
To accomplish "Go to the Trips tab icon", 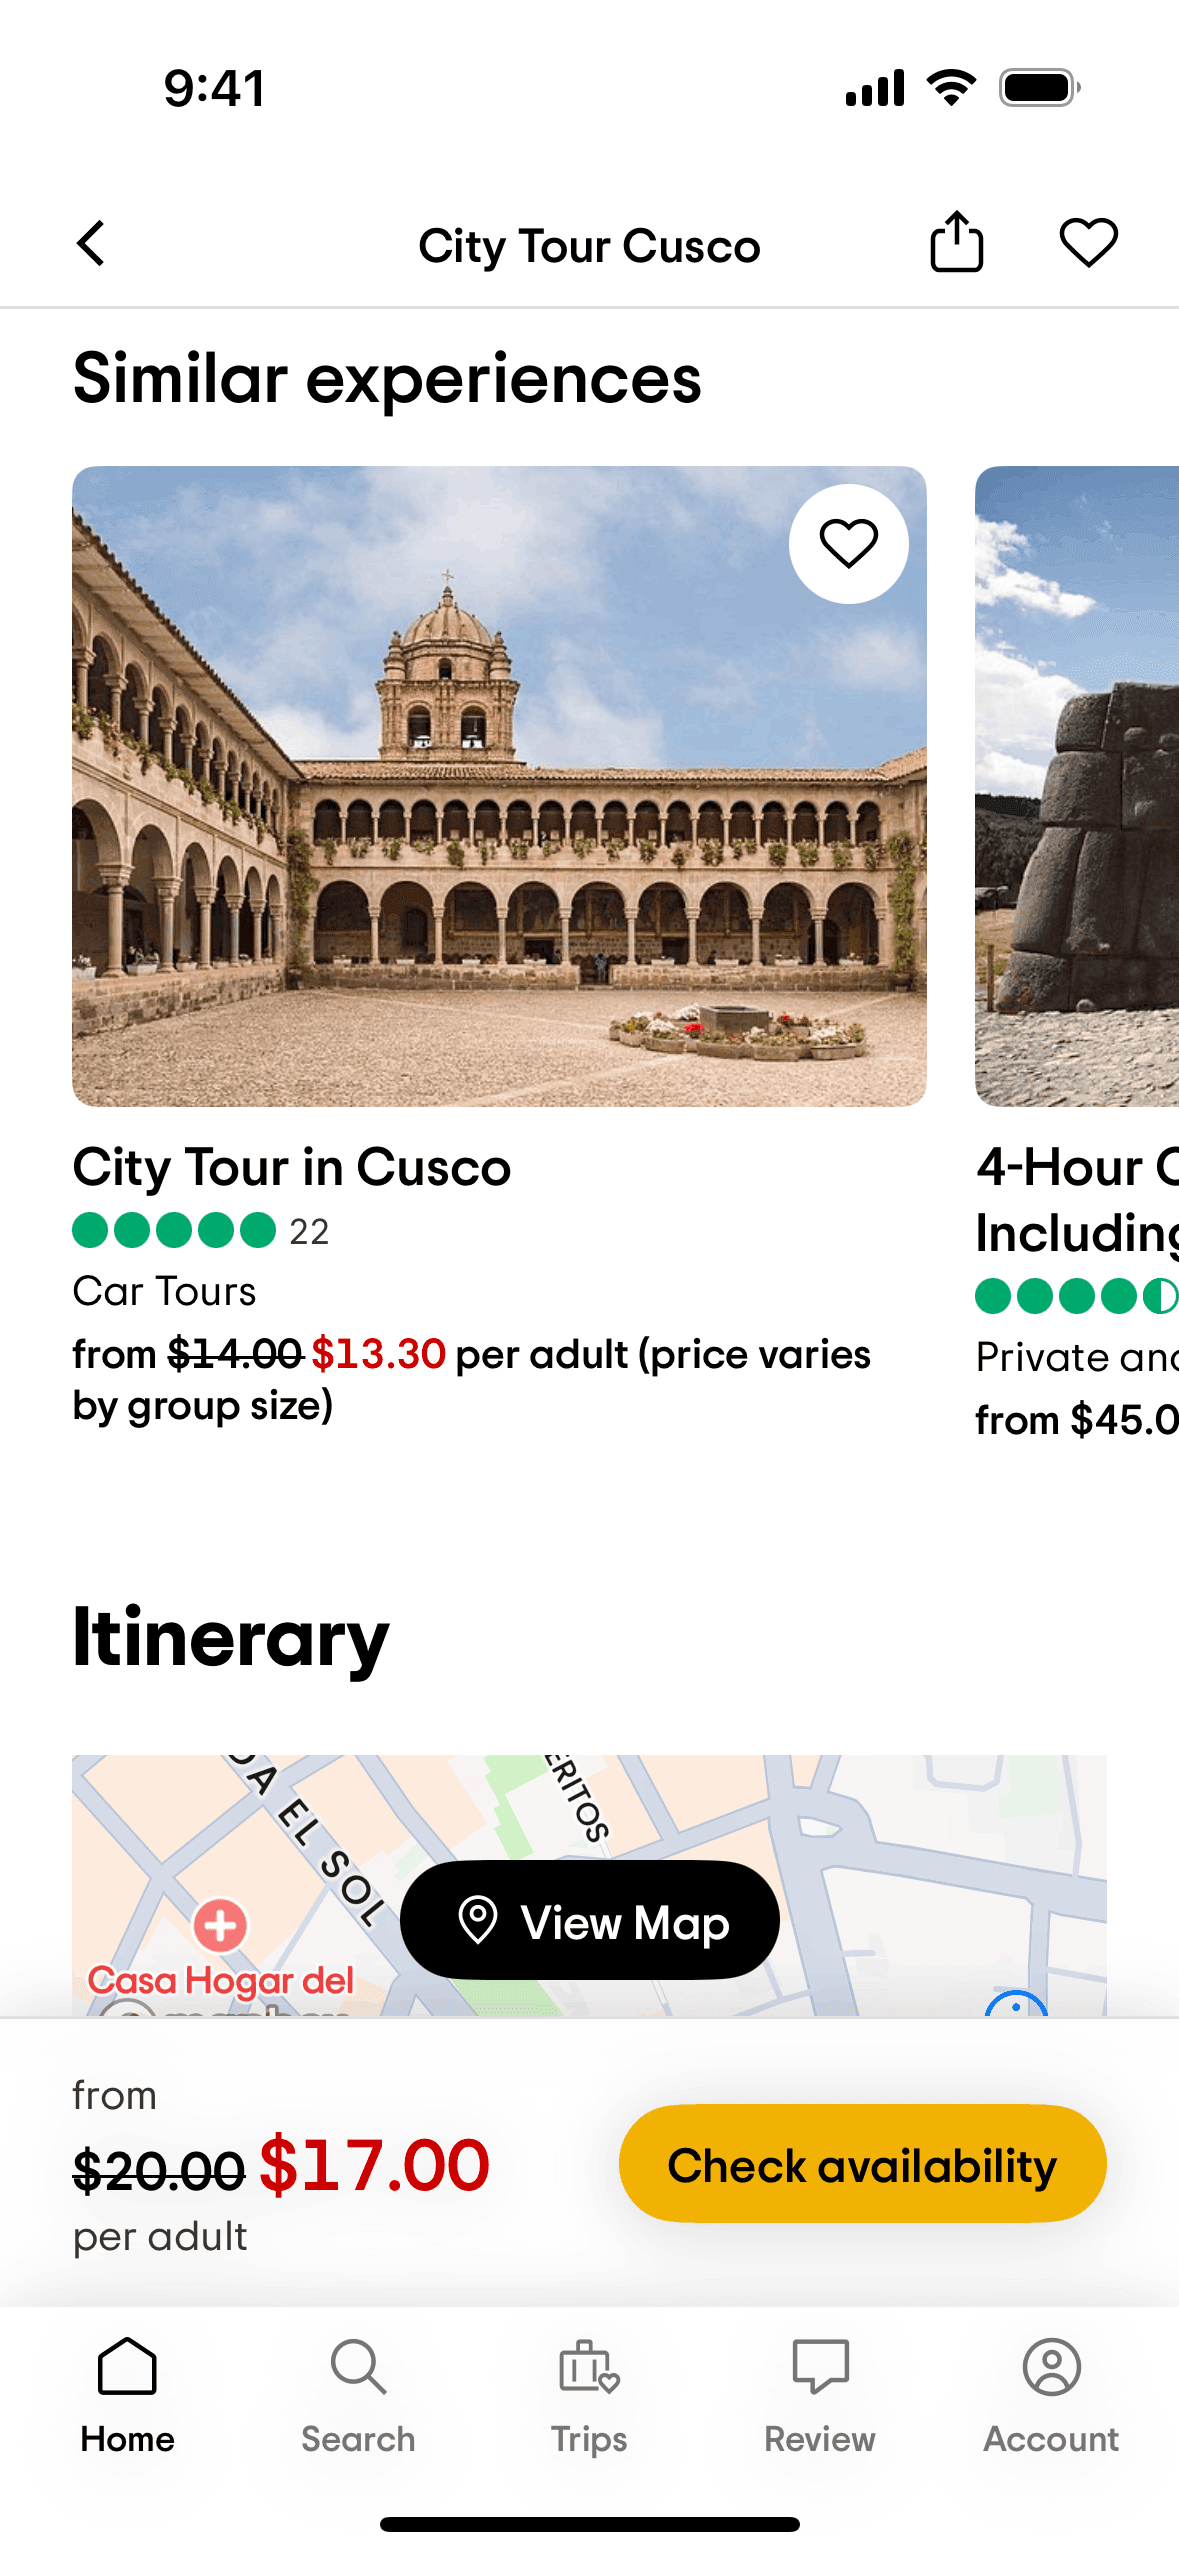I will [589, 2368].
